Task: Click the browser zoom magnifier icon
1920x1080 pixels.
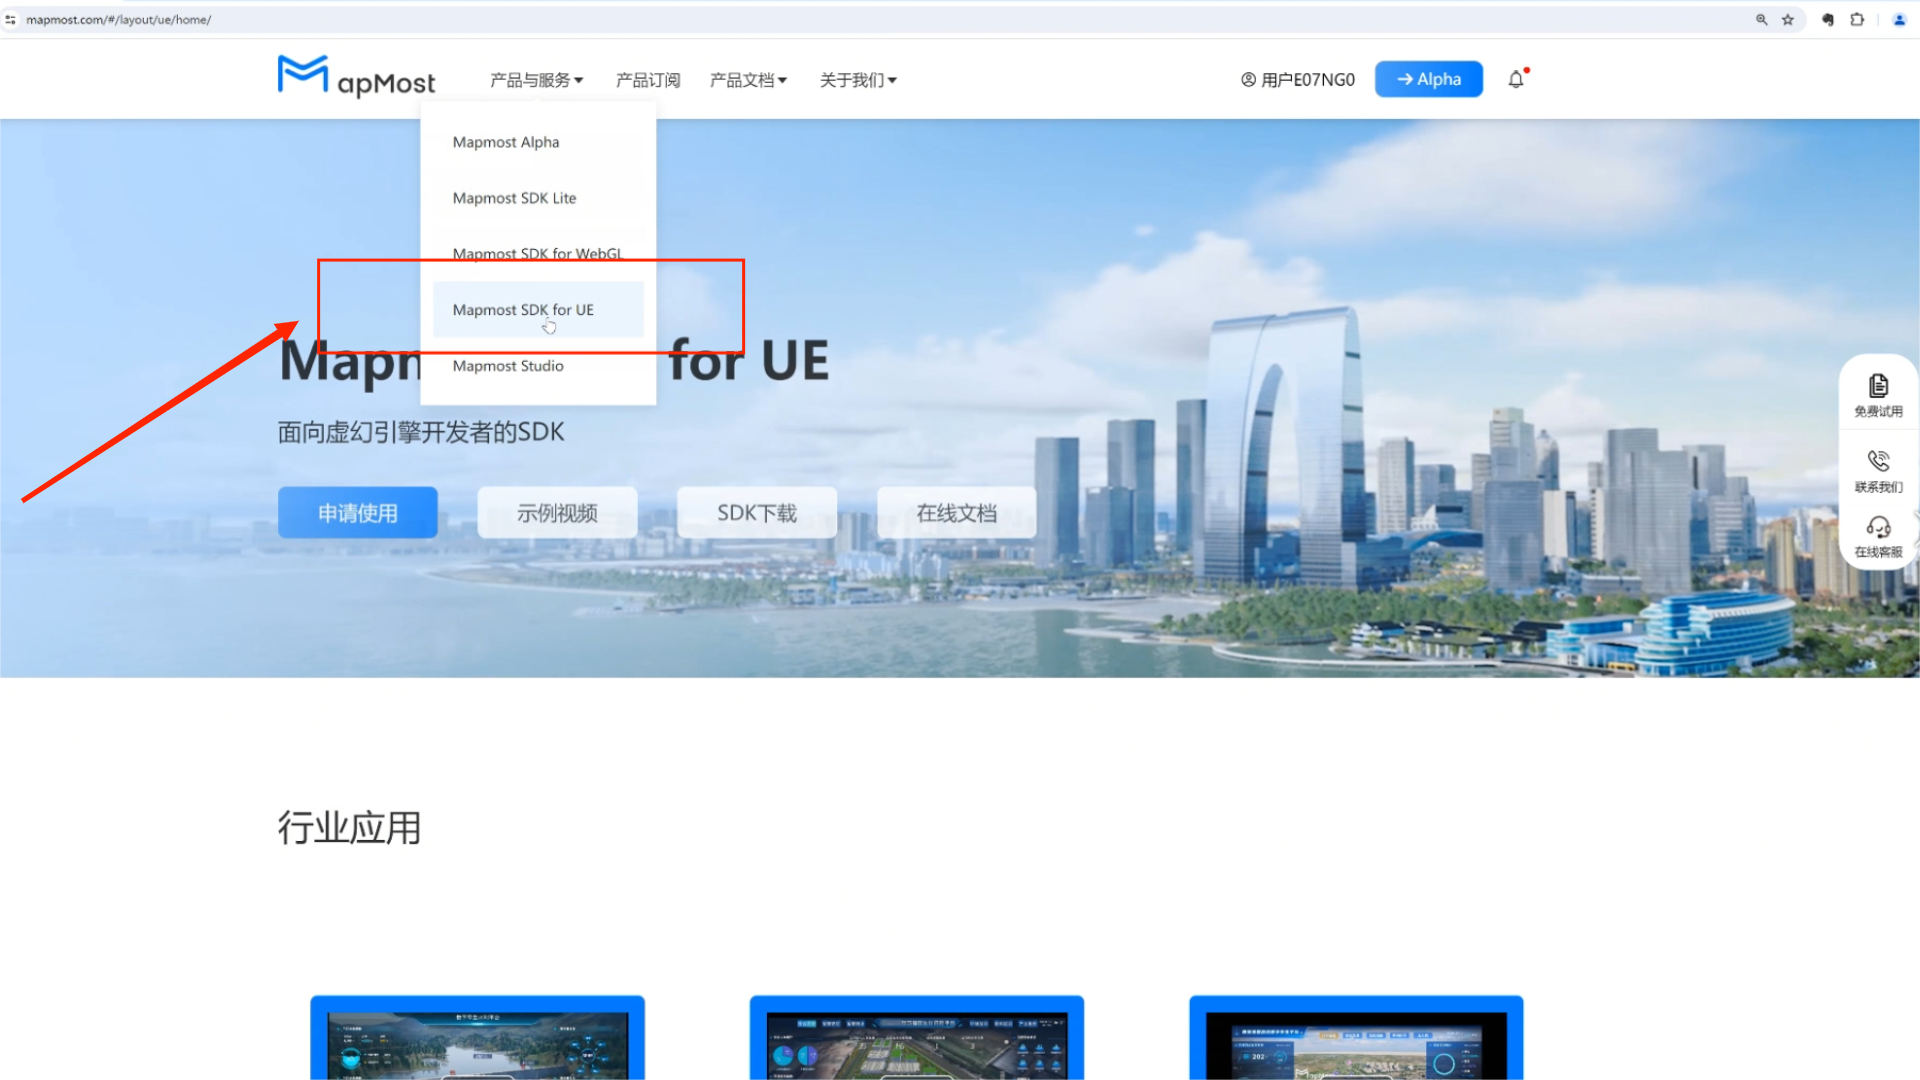Action: pos(1761,19)
